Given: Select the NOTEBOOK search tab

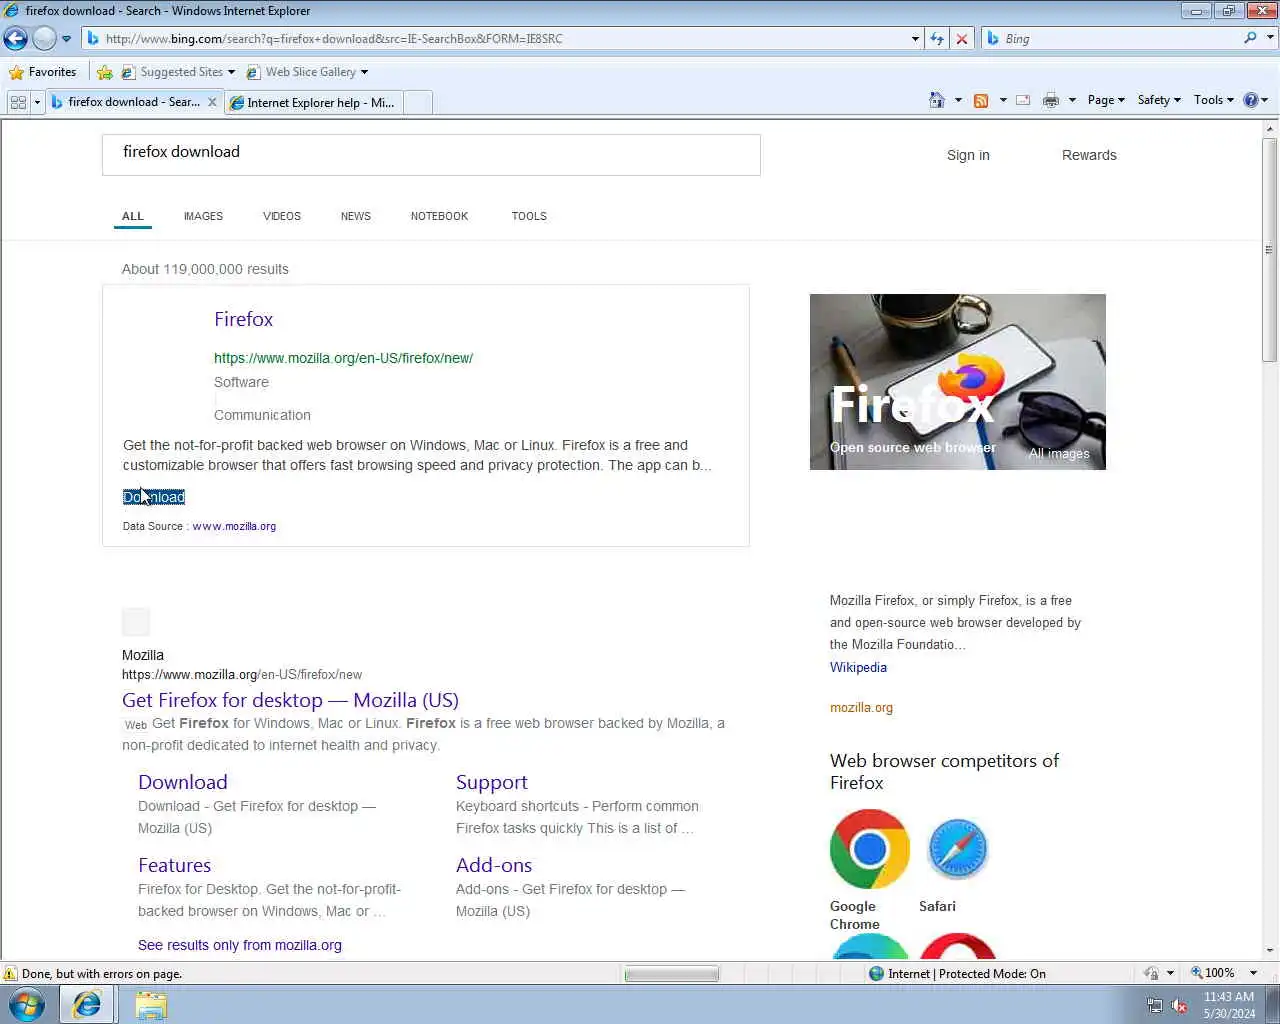Looking at the screenshot, I should (x=439, y=216).
